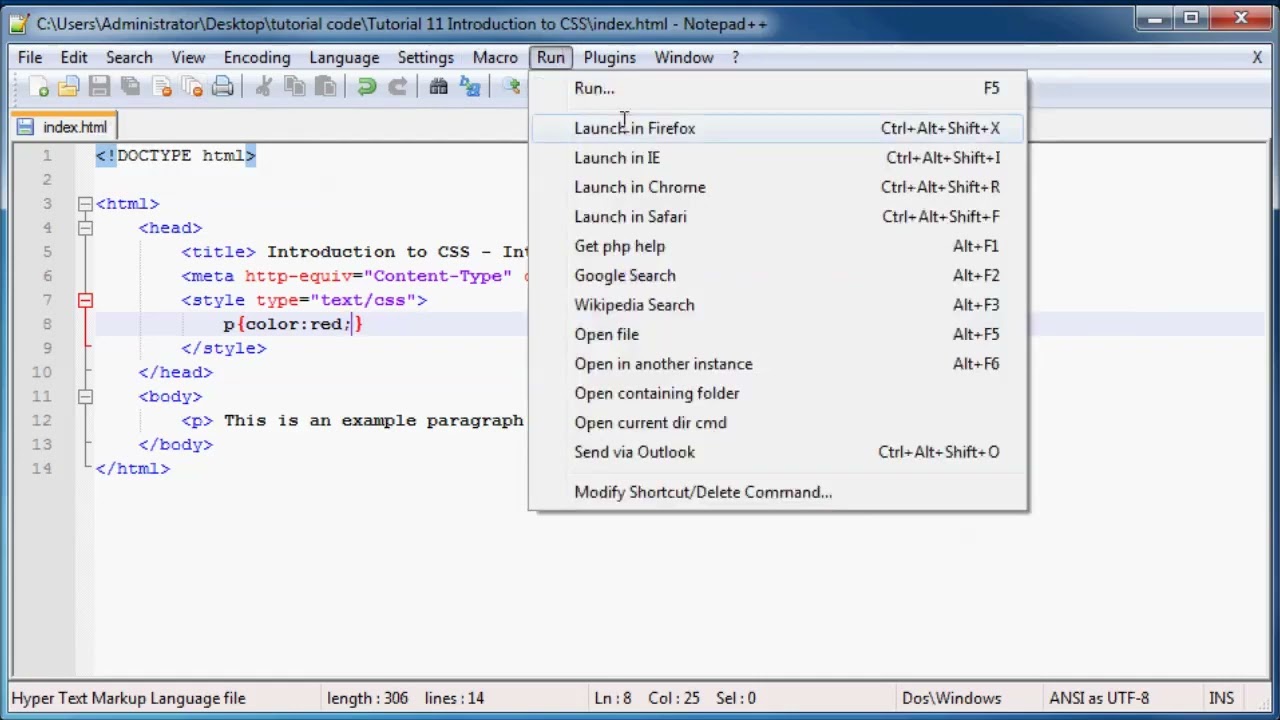Viewport: 1280px width, 720px height.
Task: Choose Open current dir cmd
Action: point(778,423)
